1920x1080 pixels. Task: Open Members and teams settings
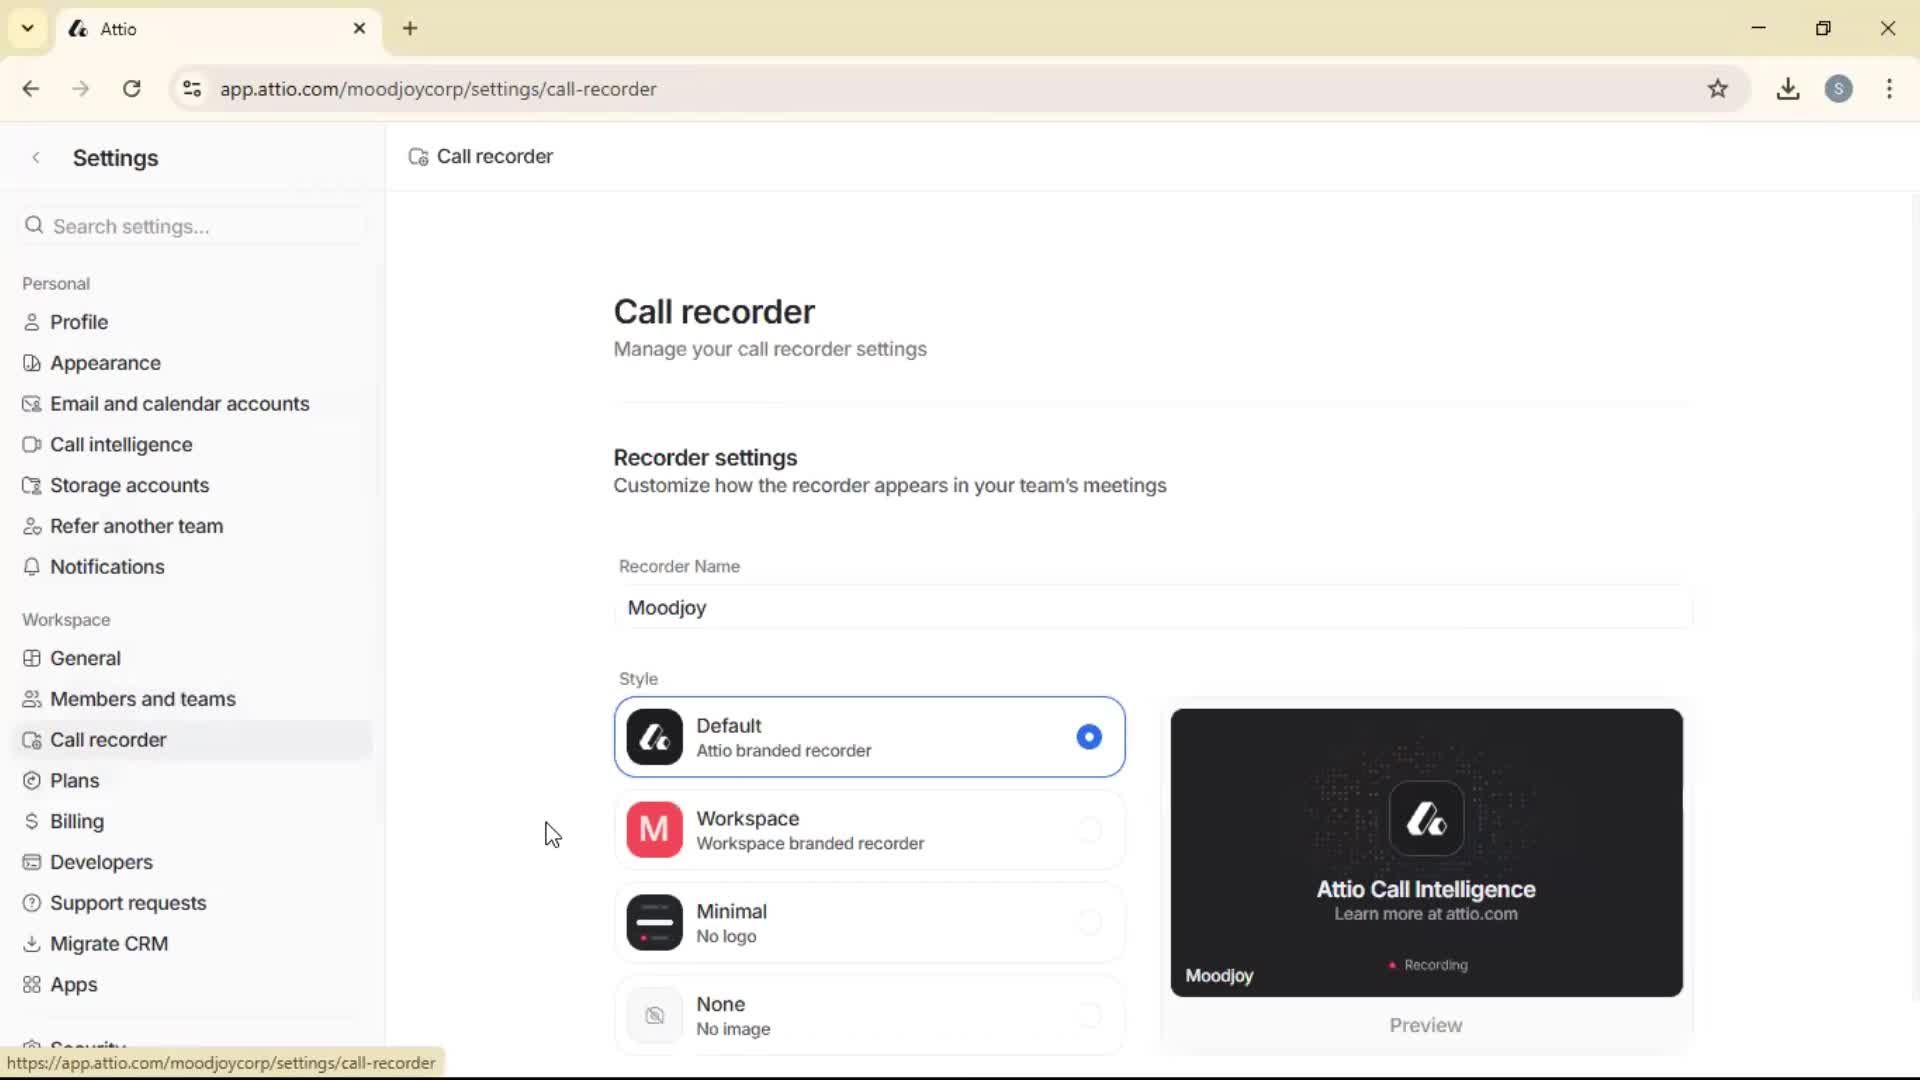(x=143, y=698)
